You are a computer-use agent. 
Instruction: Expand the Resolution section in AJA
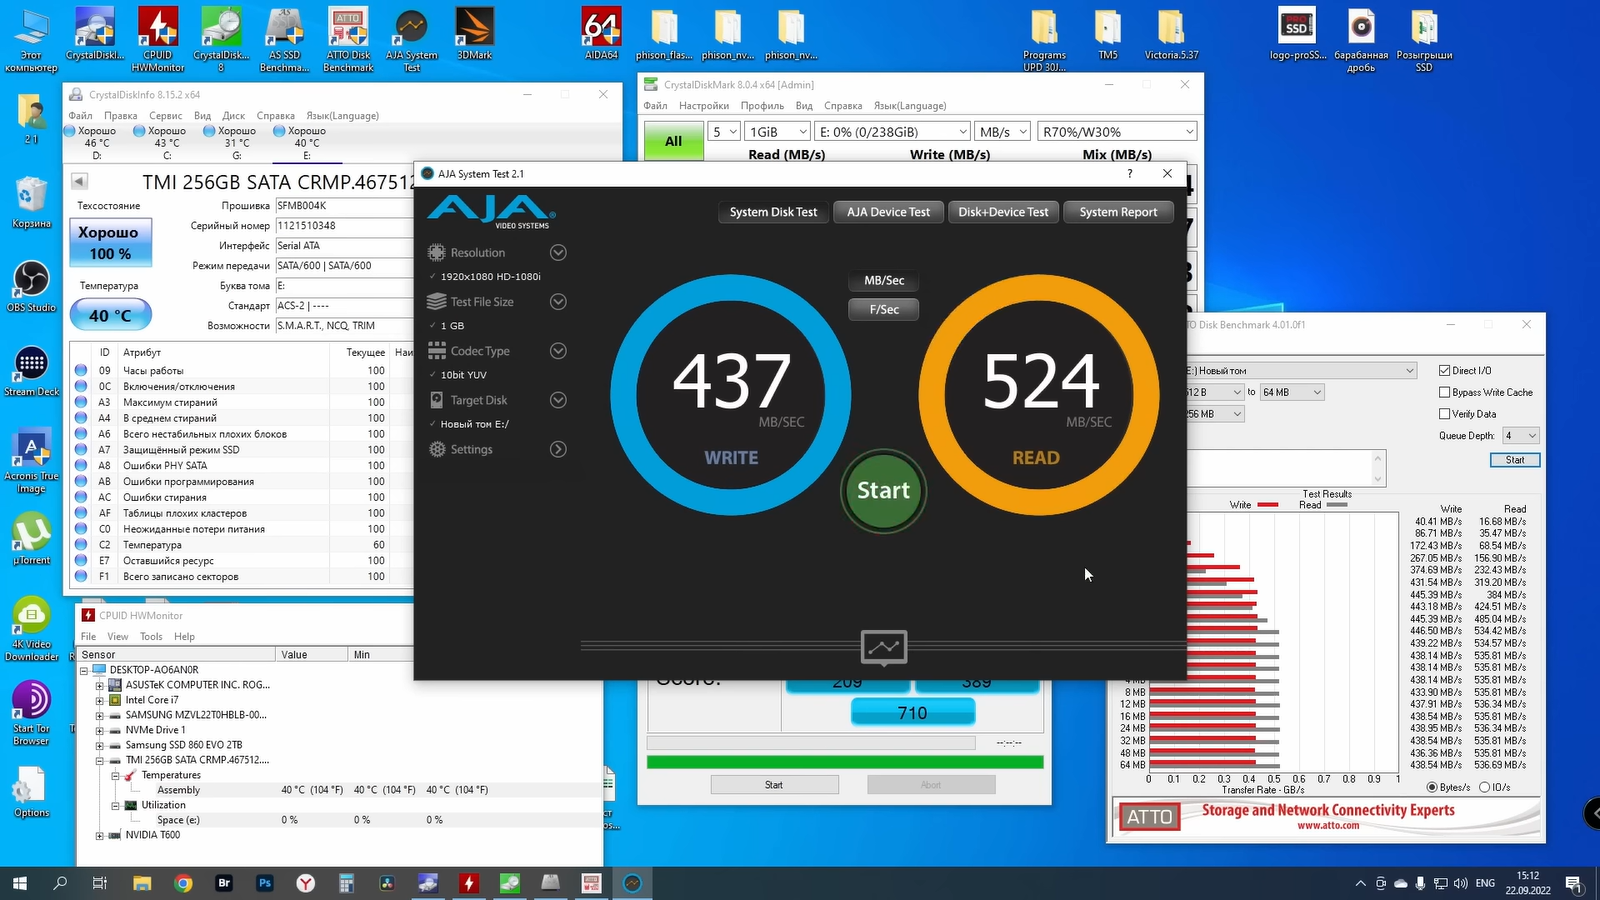click(558, 253)
